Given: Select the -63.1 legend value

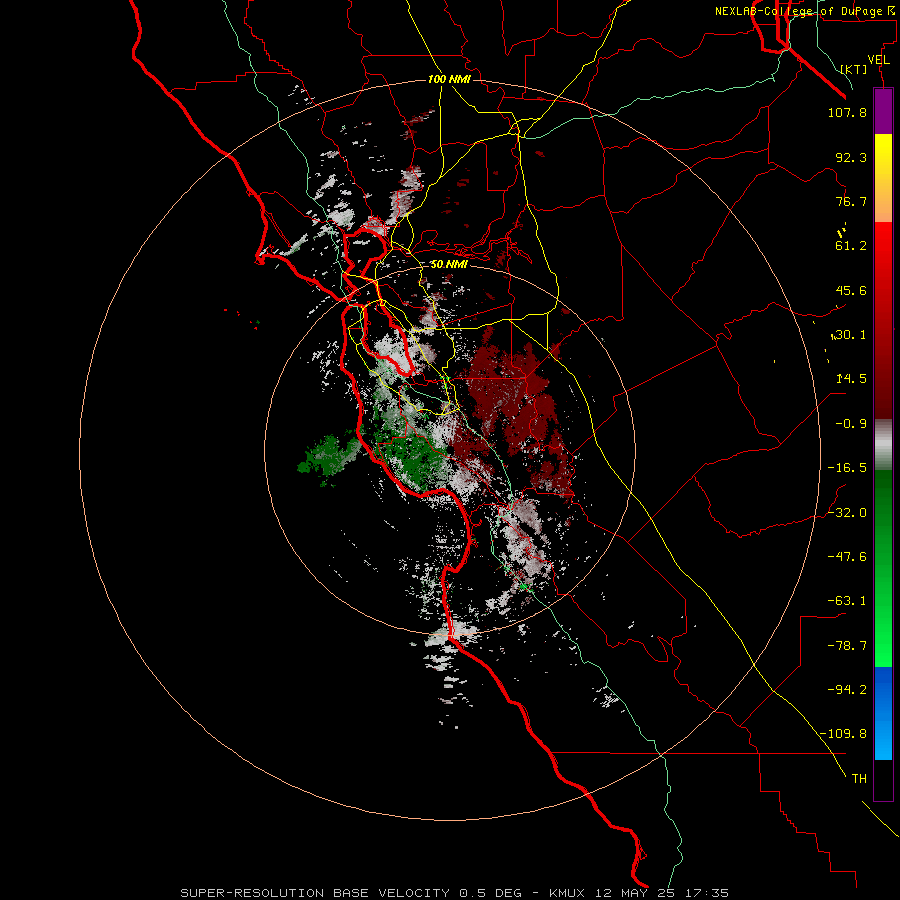Looking at the screenshot, I should [x=847, y=601].
